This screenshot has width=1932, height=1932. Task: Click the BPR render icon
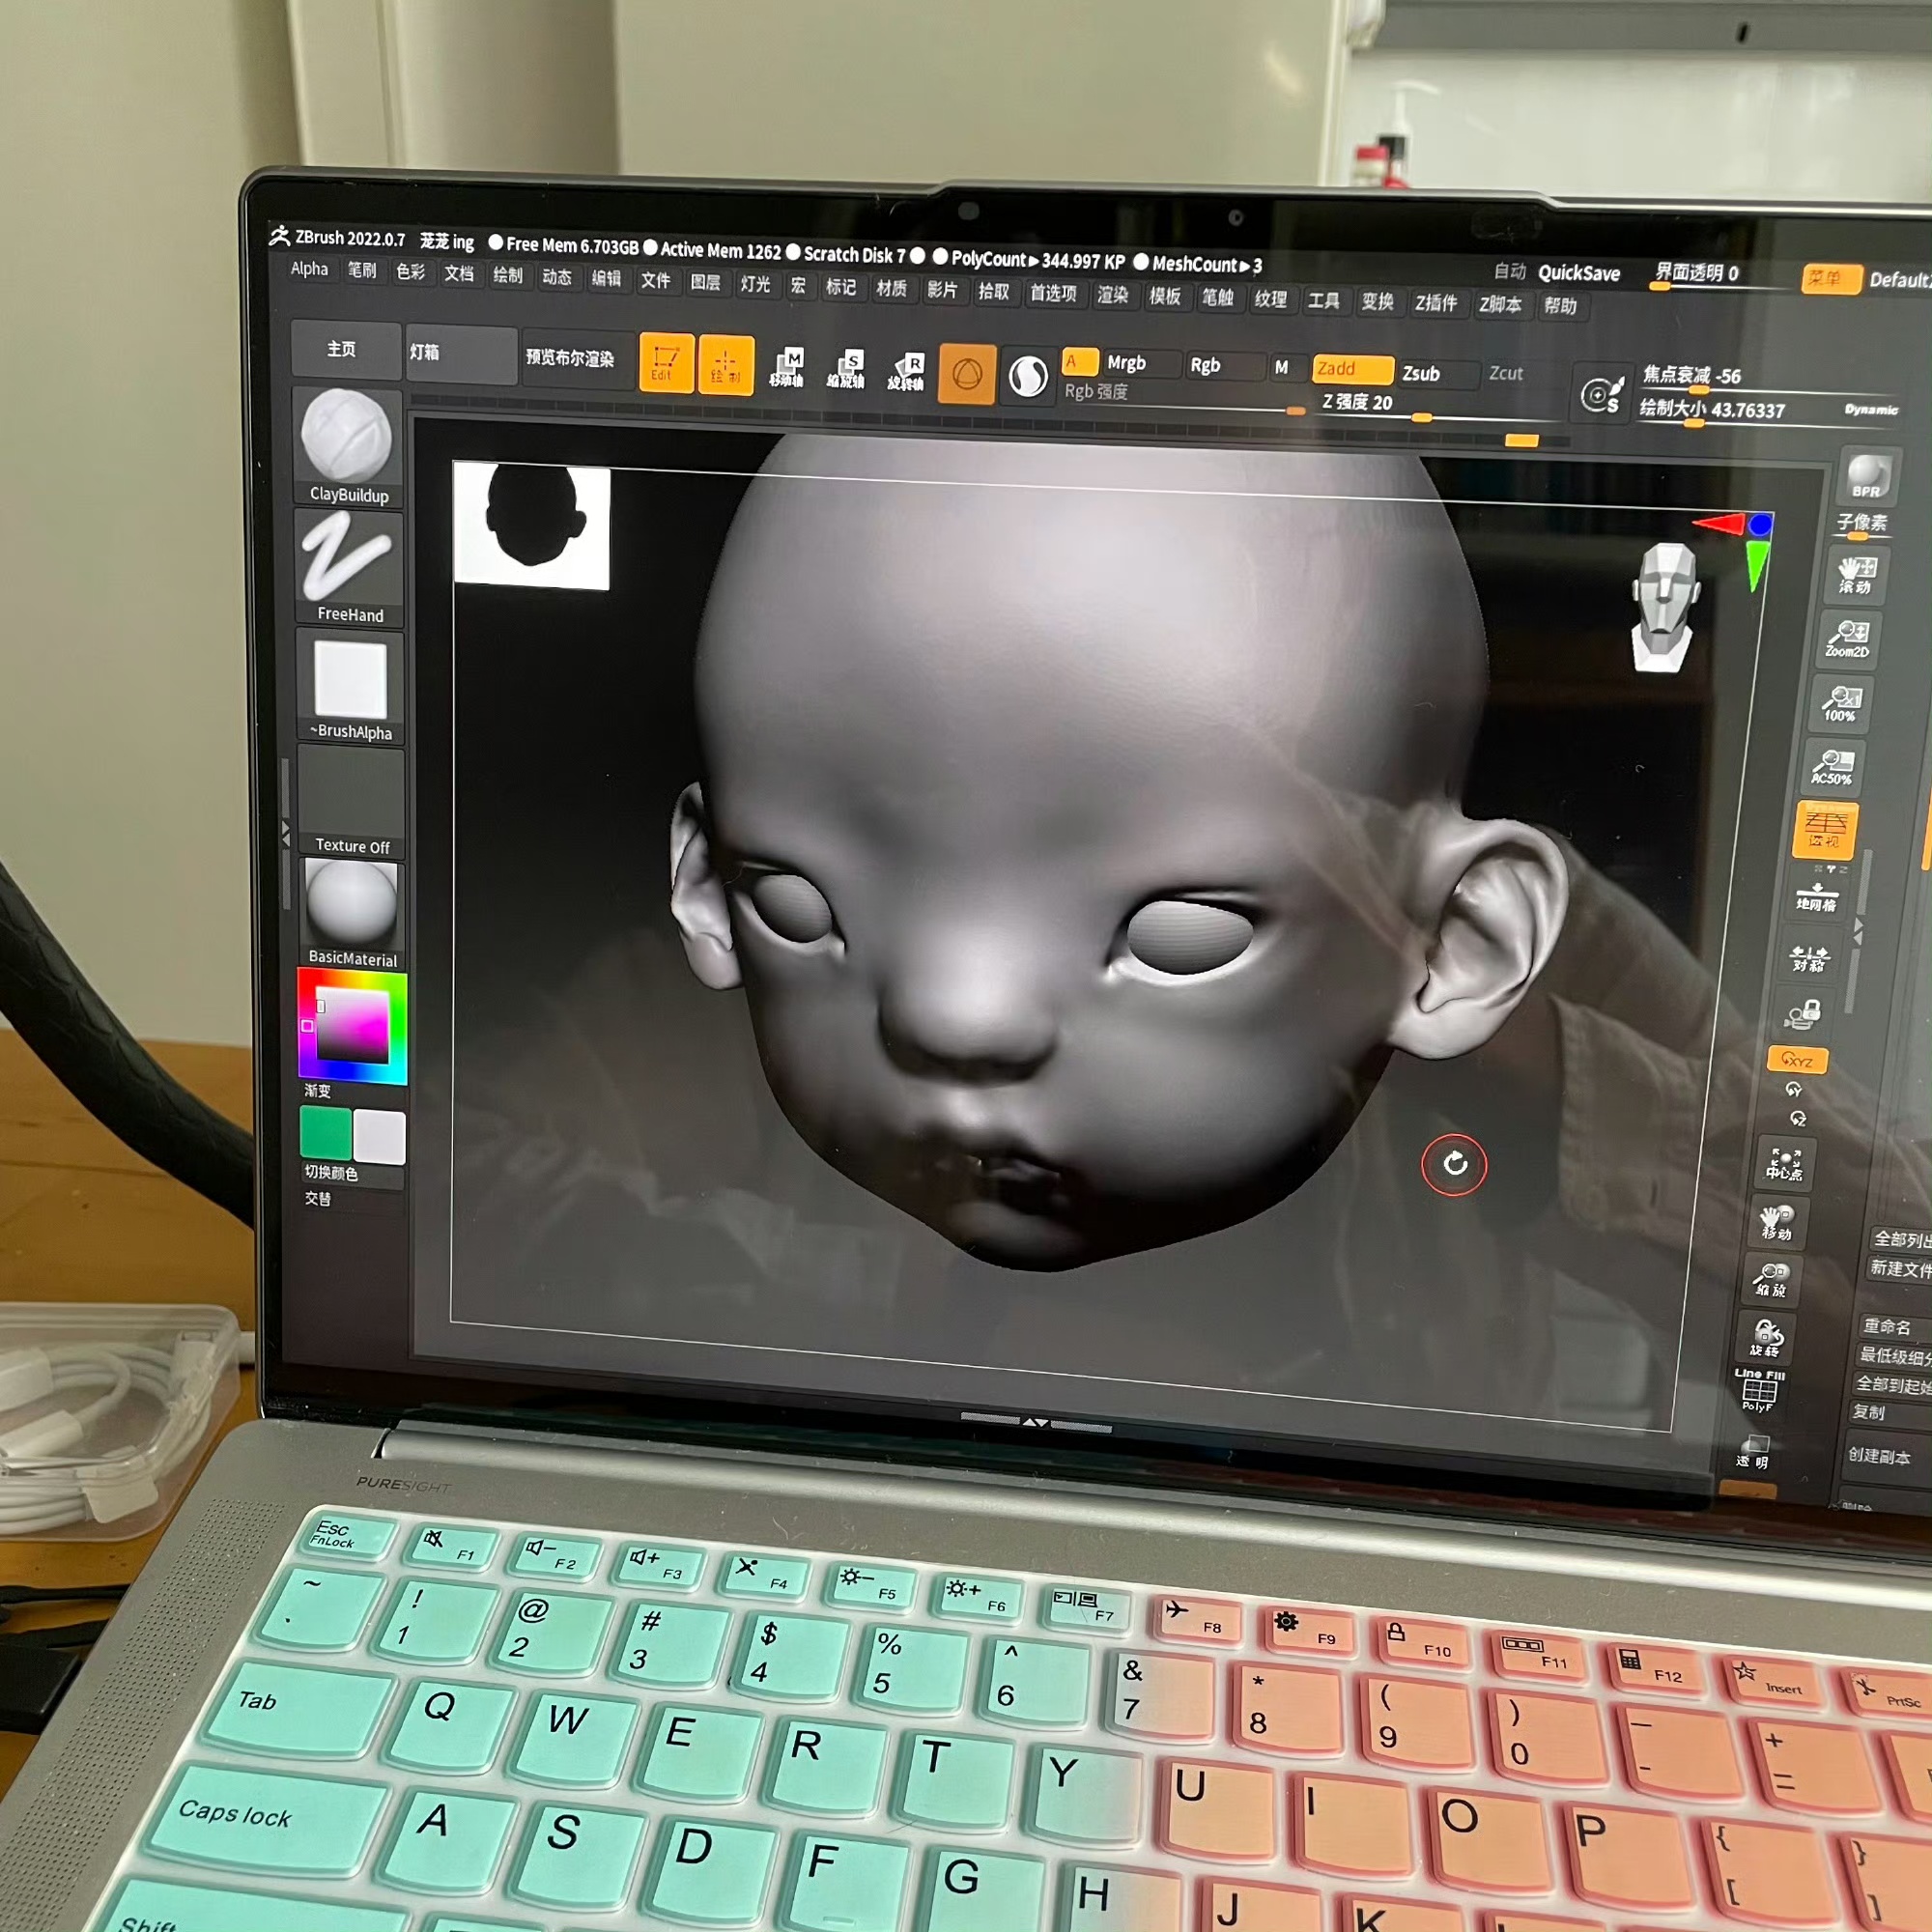1867,476
